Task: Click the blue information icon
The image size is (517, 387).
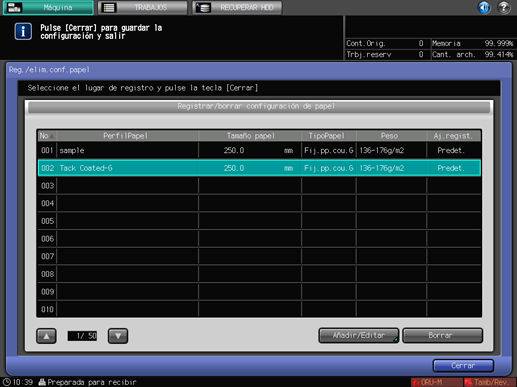Action: (x=23, y=32)
